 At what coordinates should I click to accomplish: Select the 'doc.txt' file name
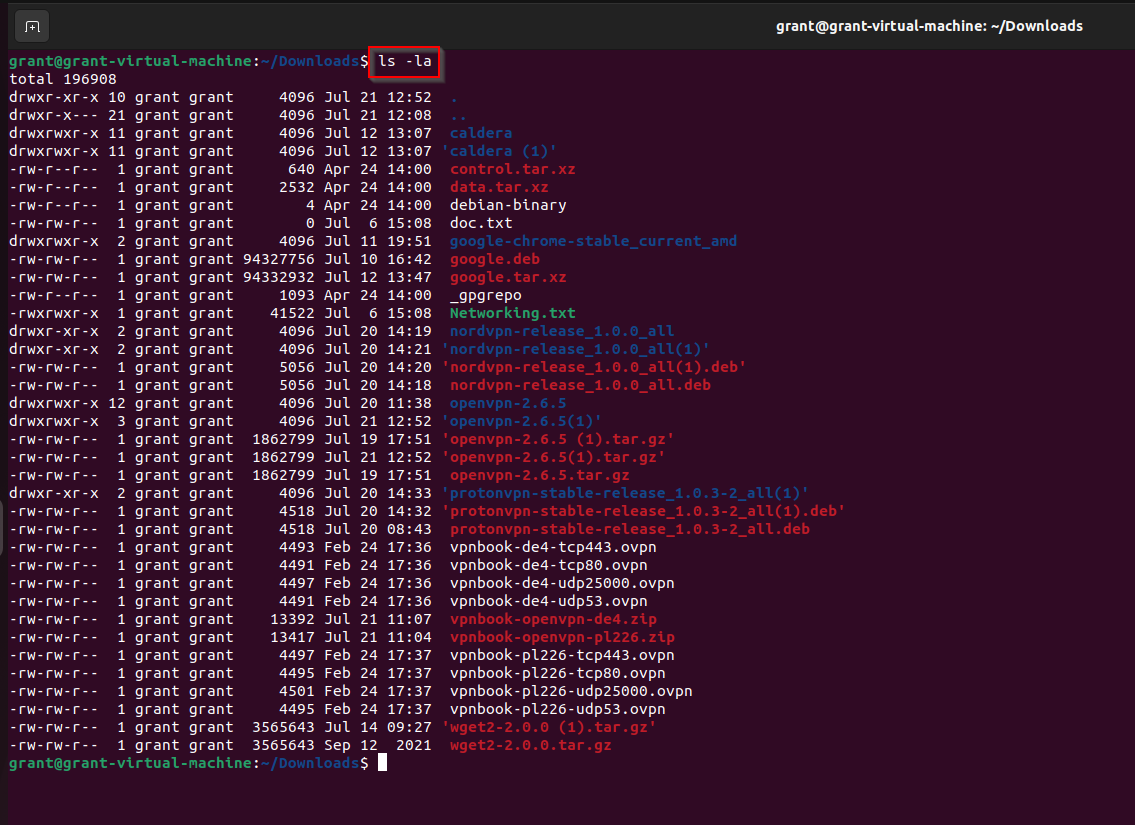point(478,222)
